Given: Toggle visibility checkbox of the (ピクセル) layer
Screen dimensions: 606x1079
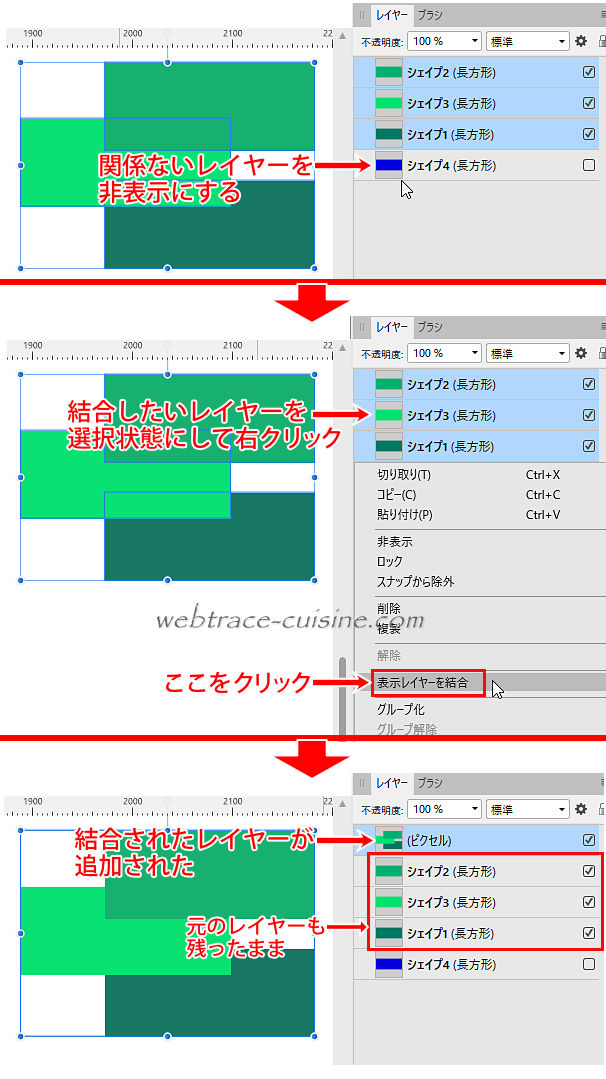Looking at the screenshot, I should [589, 840].
